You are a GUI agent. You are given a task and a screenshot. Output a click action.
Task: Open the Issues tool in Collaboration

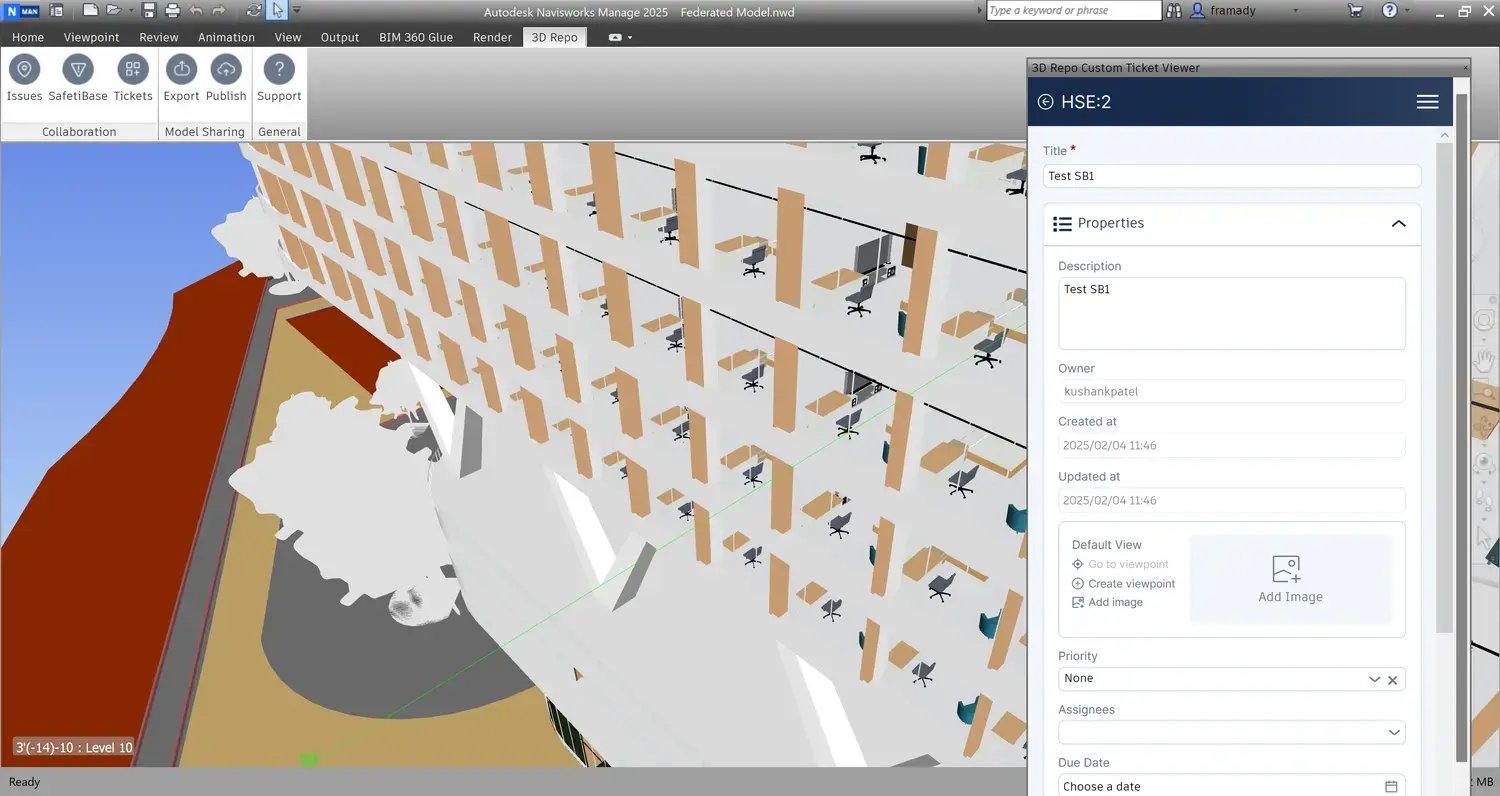click(x=24, y=79)
